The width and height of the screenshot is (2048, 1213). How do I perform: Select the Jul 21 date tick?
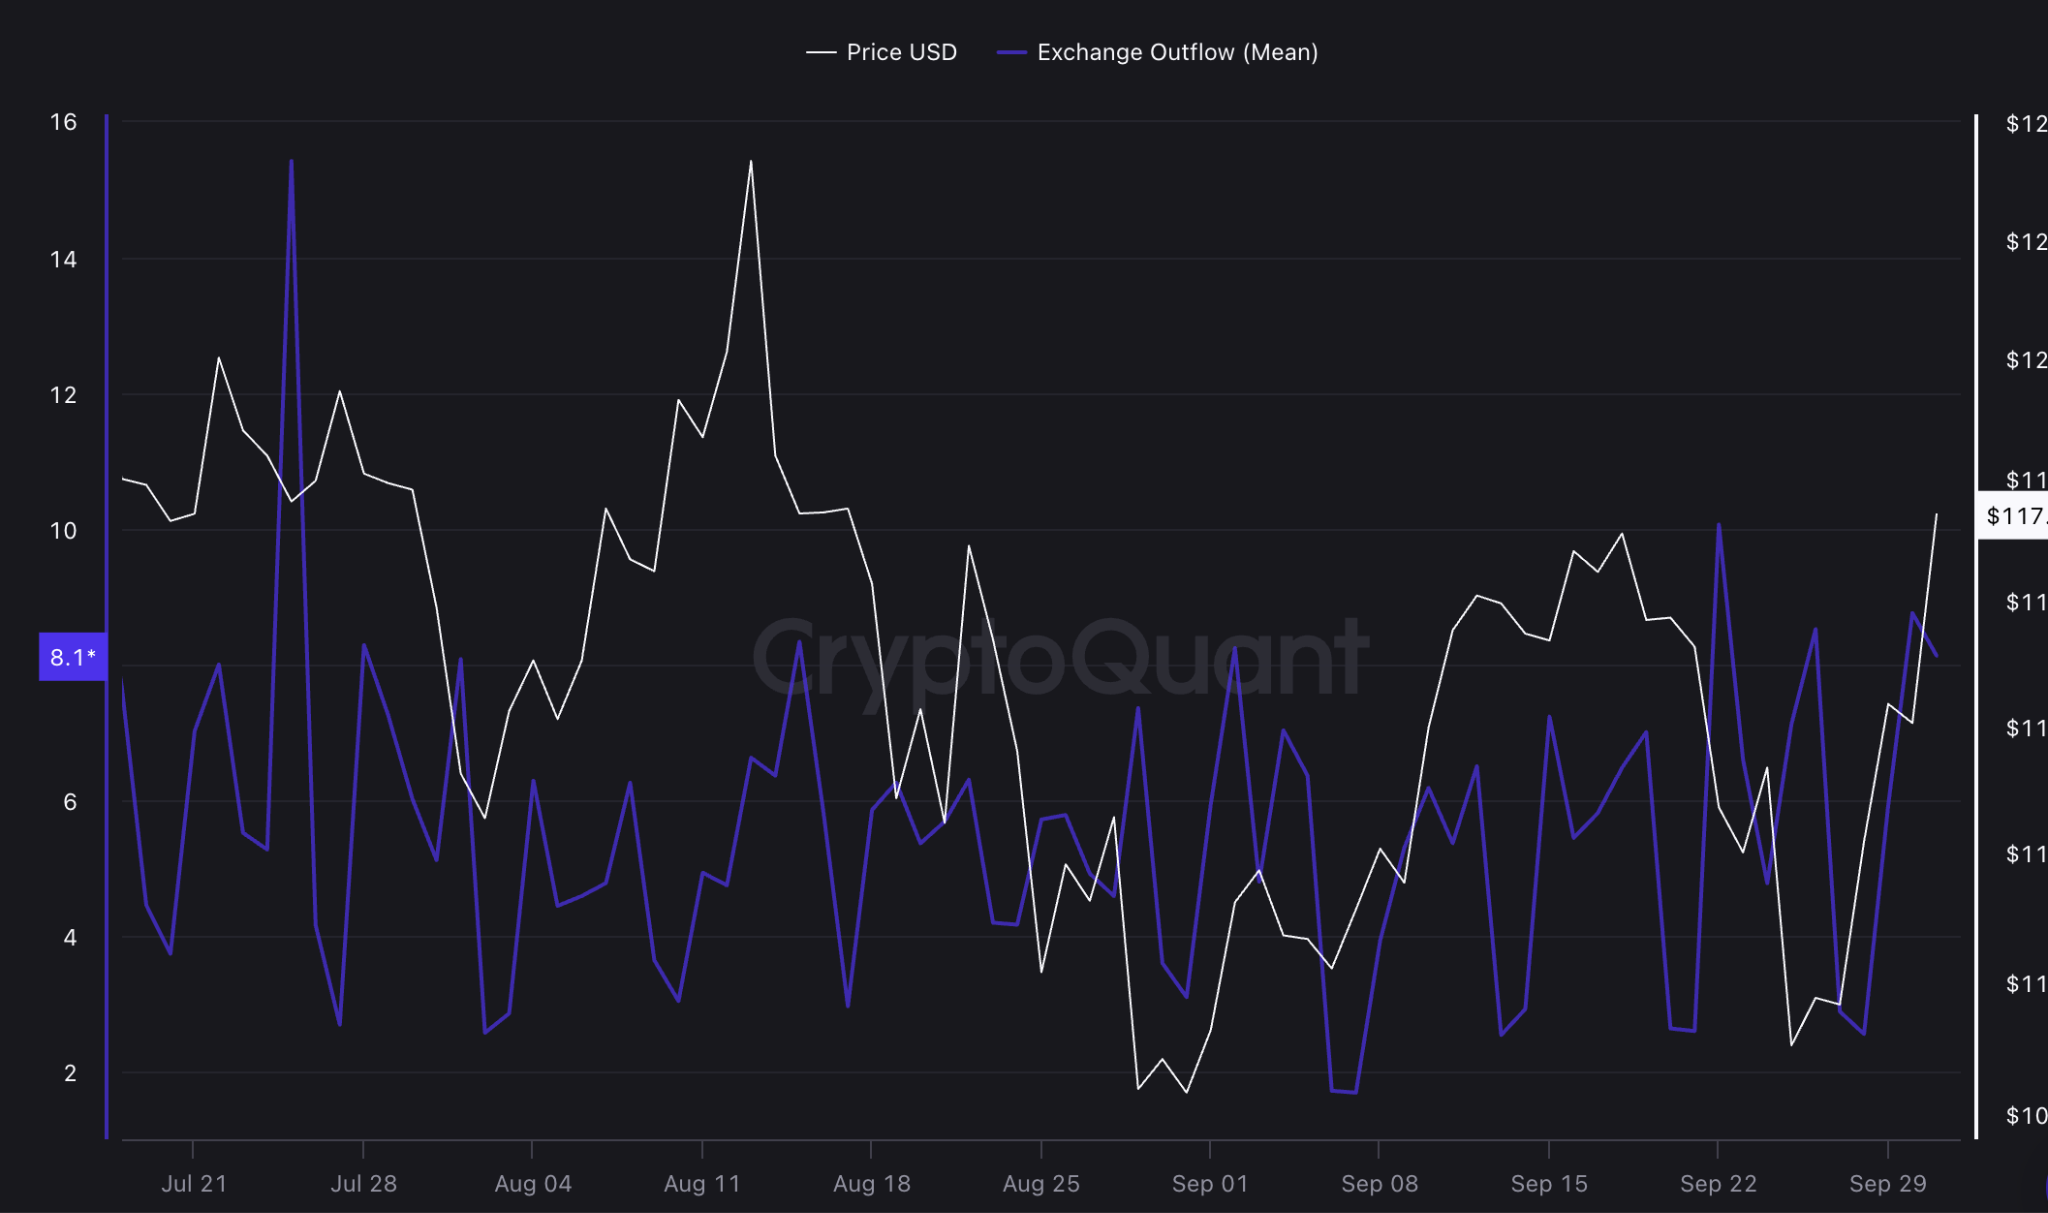[x=194, y=1183]
